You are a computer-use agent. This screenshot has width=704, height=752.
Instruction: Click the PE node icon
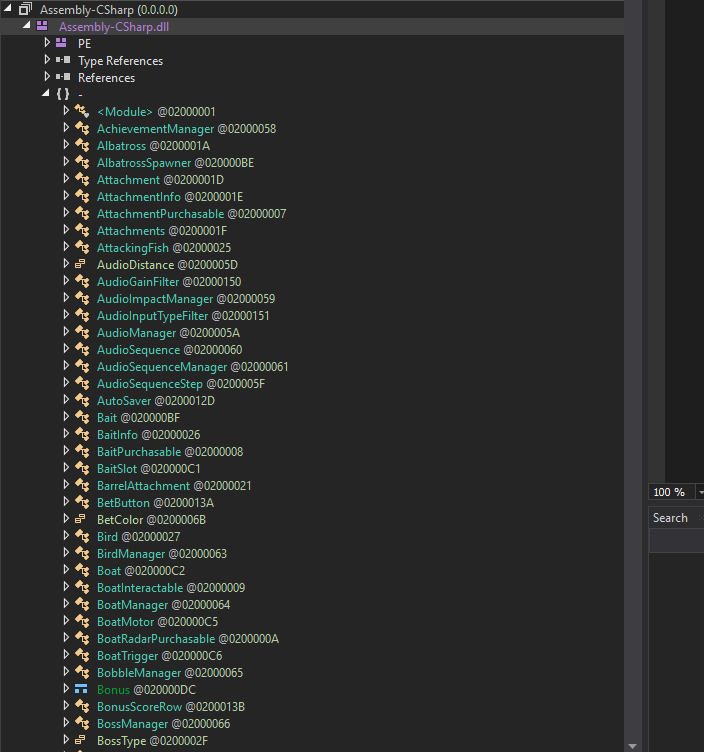pos(61,43)
